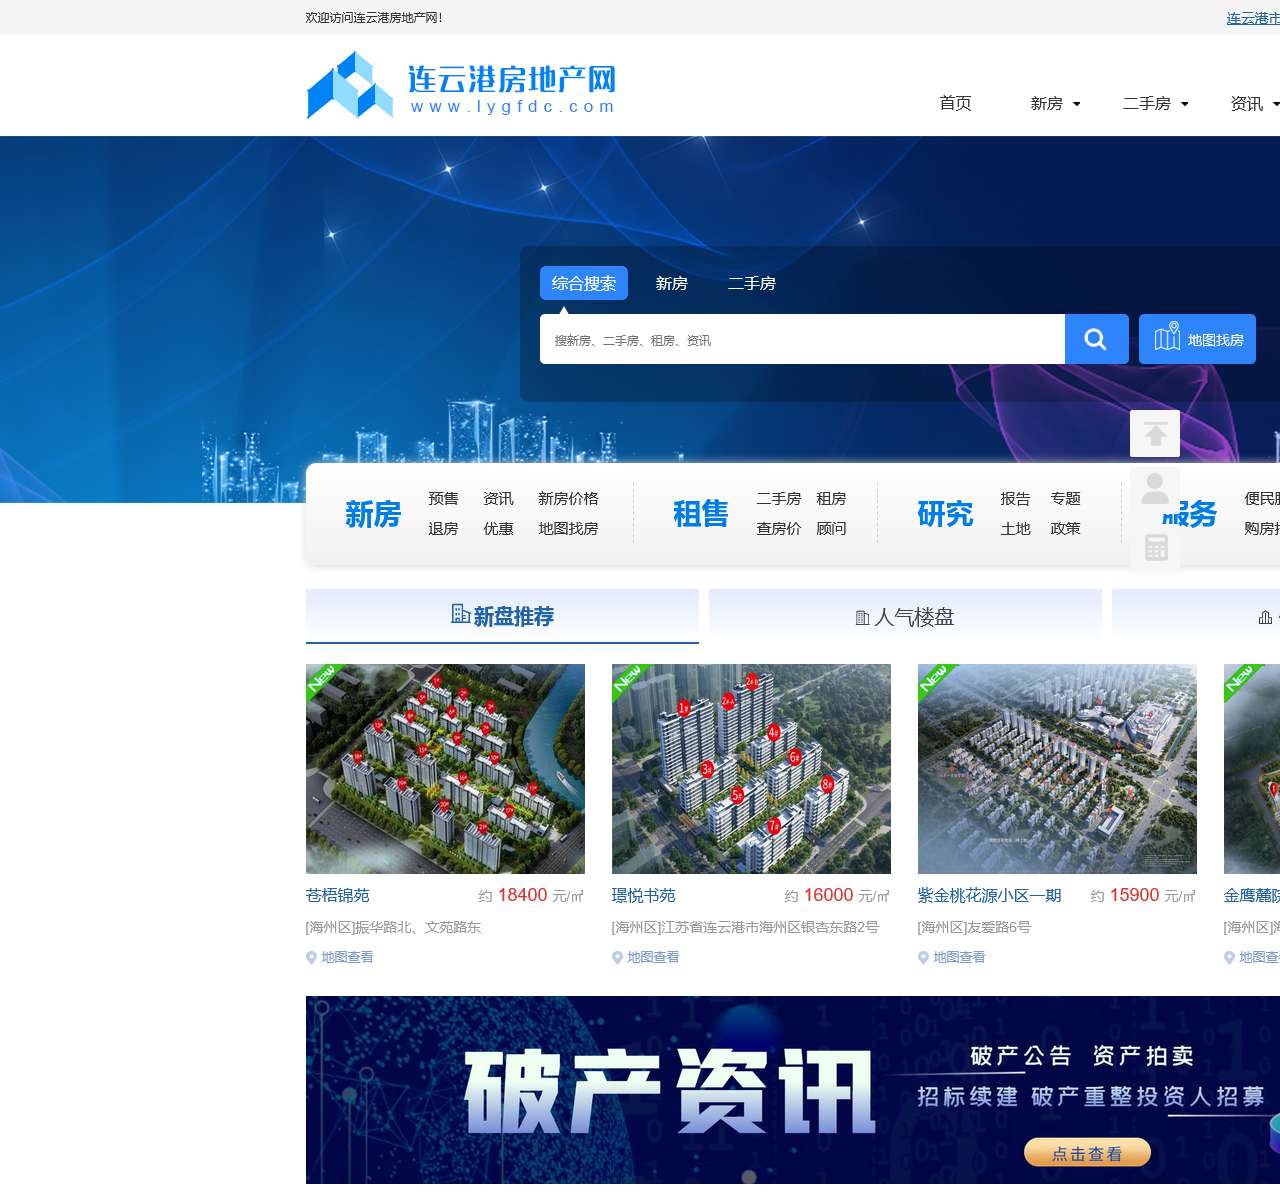
Task: Open the user profile floating icon
Action: [x=1155, y=490]
